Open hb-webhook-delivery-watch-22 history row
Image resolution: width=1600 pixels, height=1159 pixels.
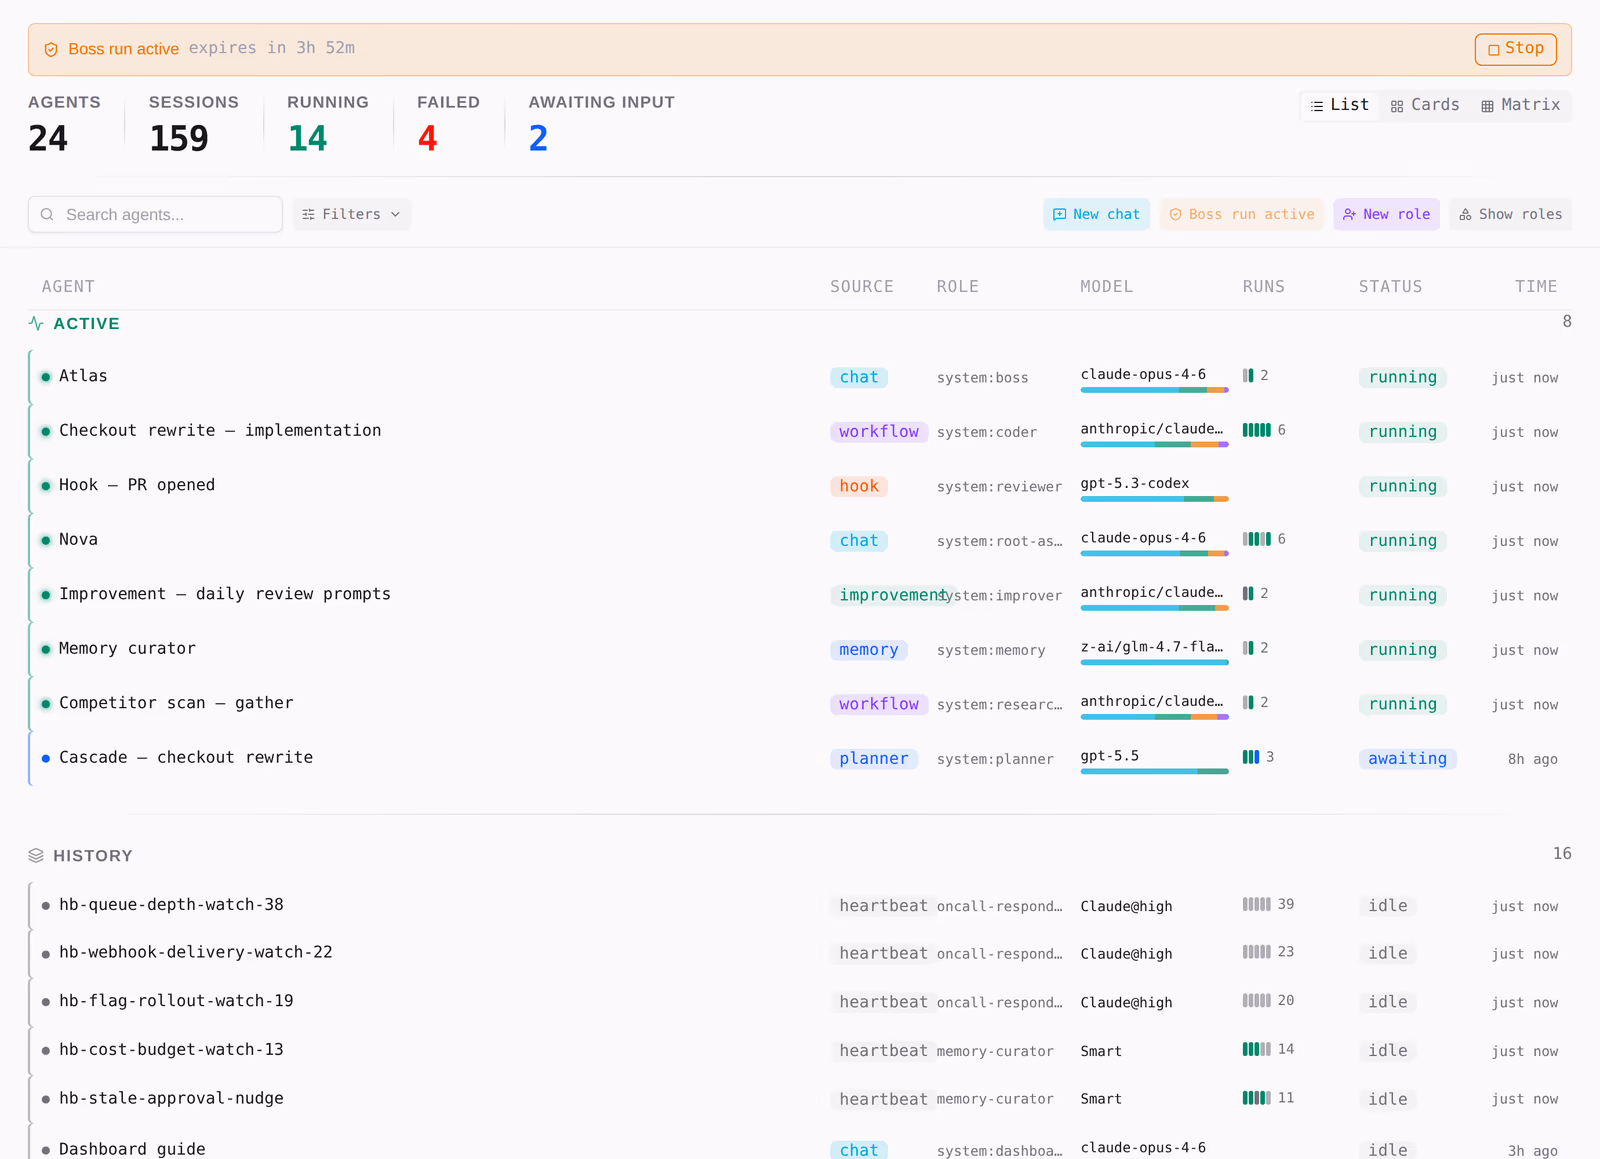[x=800, y=953]
